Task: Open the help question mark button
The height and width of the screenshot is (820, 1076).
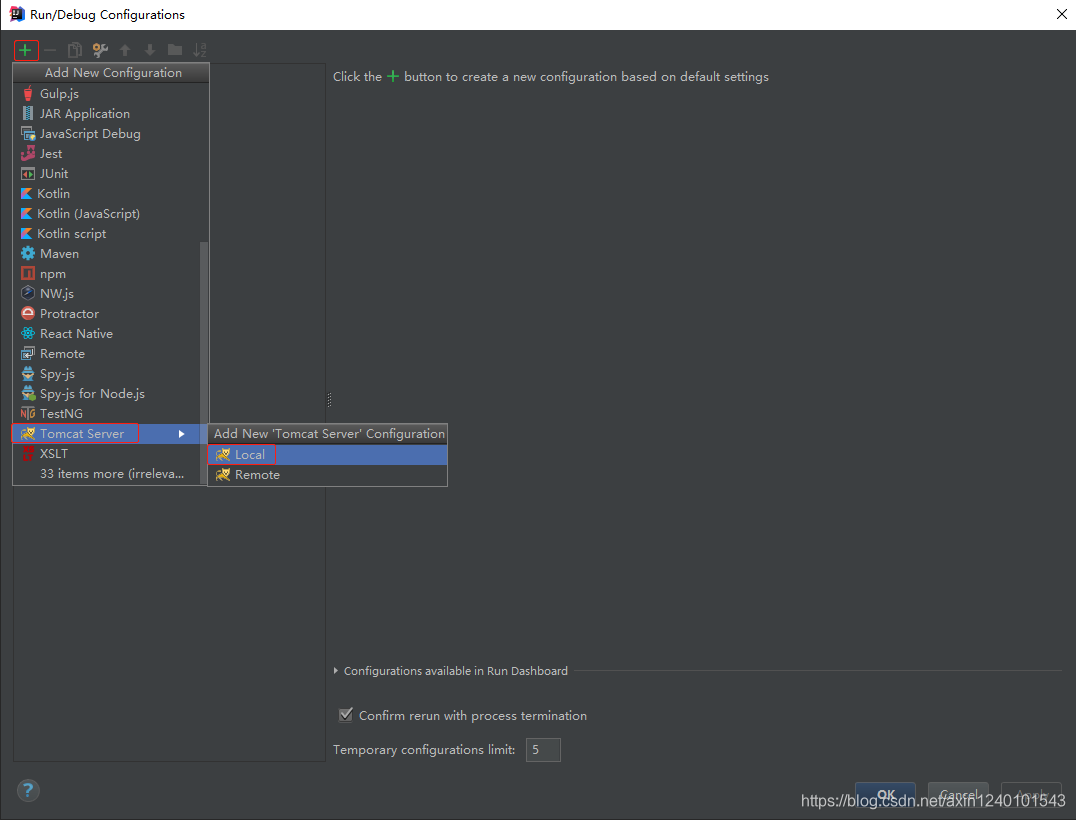Action: click(x=28, y=790)
